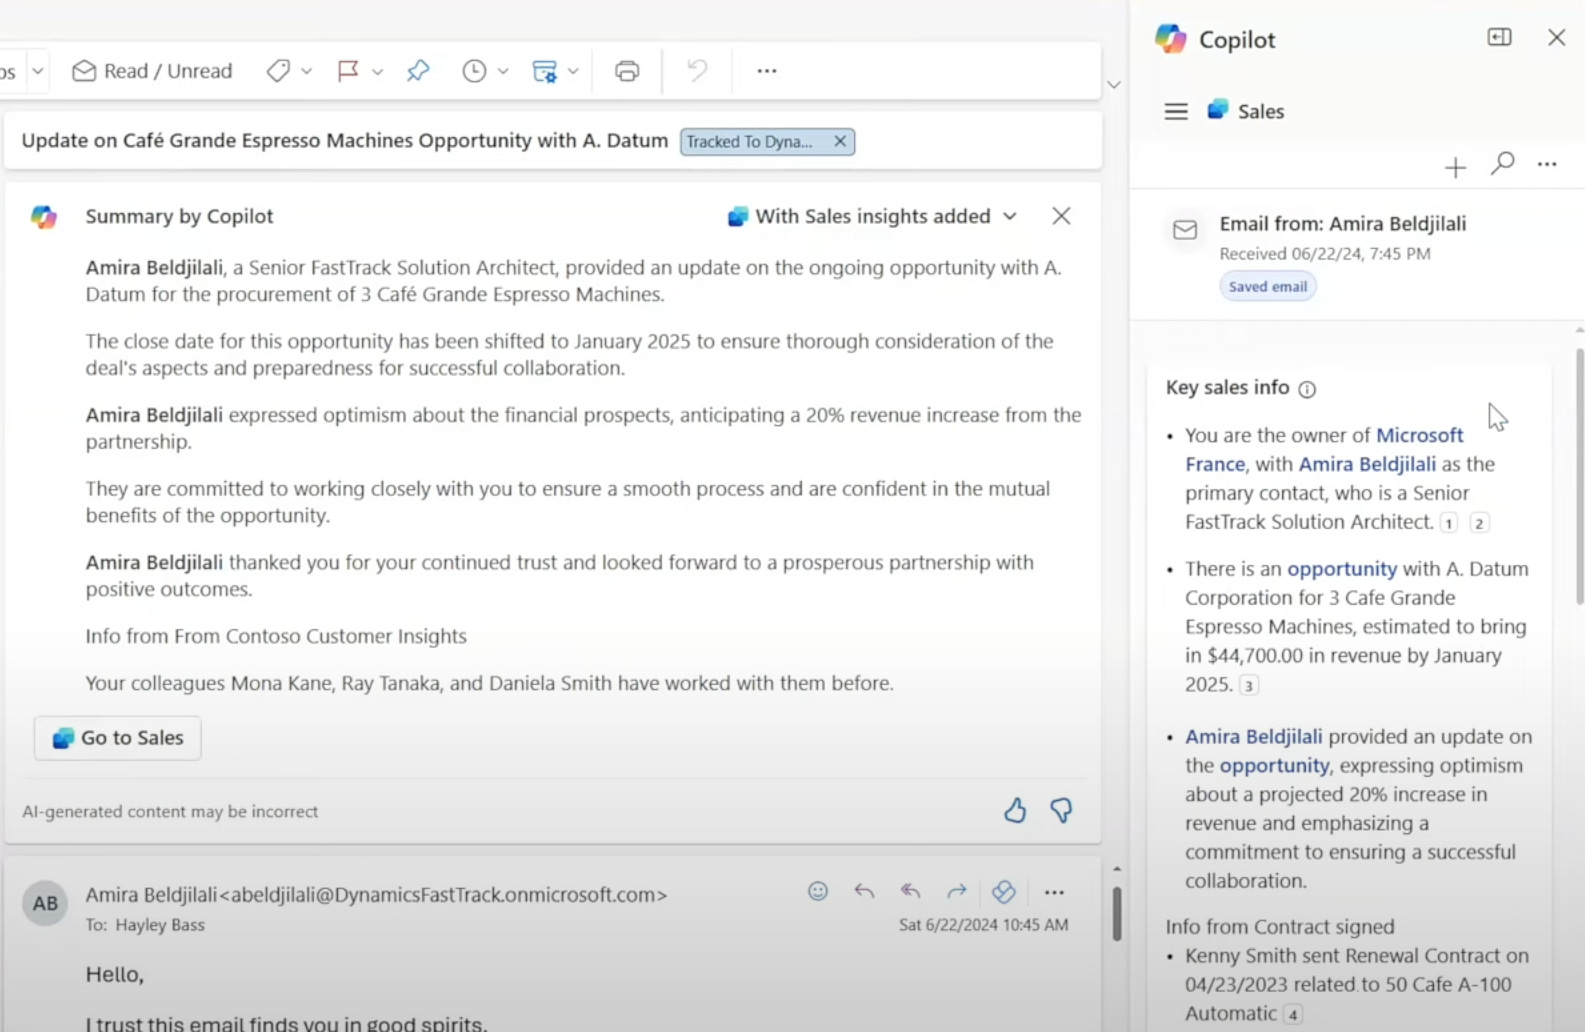Expand the categorize tag dropdown arrow
This screenshot has height=1032, width=1585.
click(306, 71)
